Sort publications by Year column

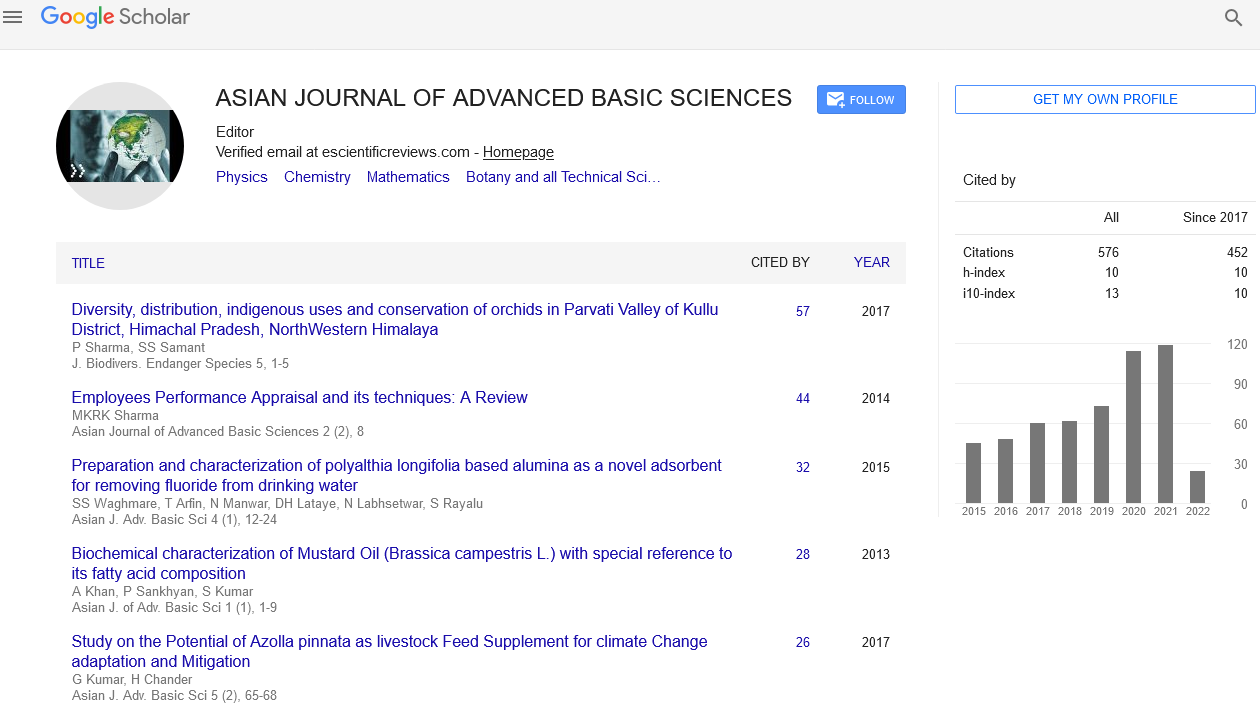point(871,262)
